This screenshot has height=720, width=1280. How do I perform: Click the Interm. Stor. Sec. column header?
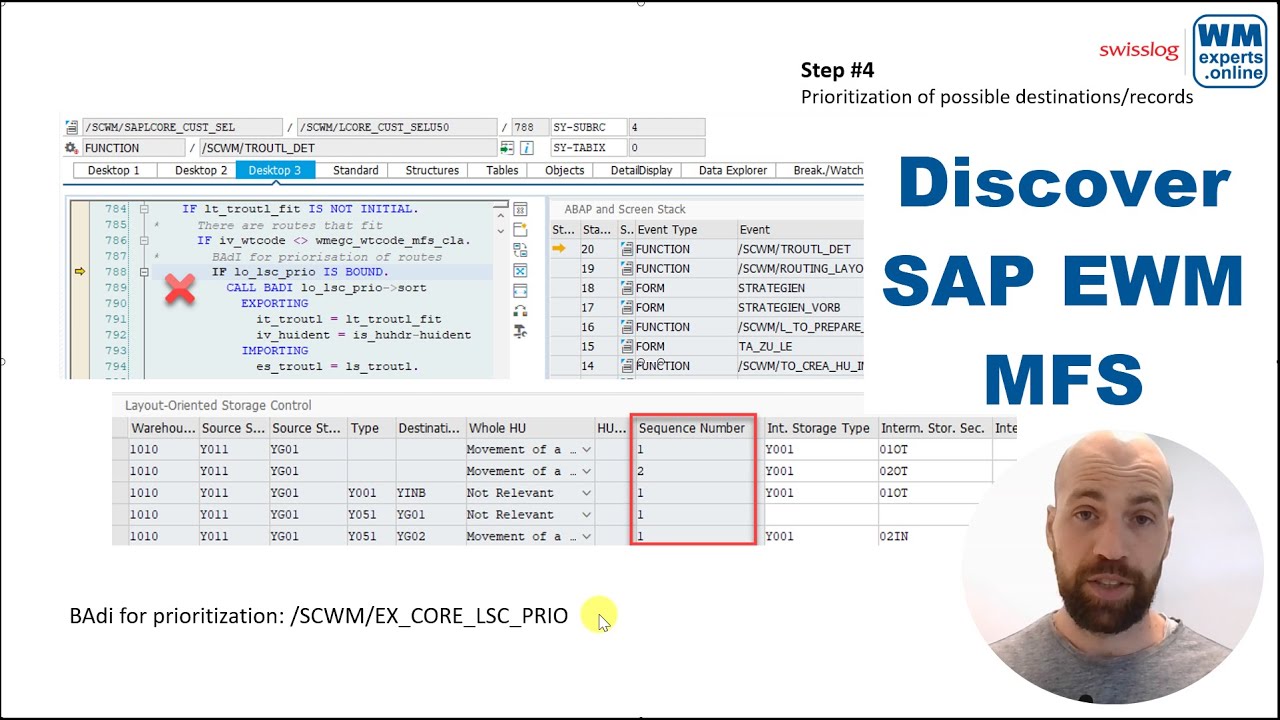coord(934,428)
